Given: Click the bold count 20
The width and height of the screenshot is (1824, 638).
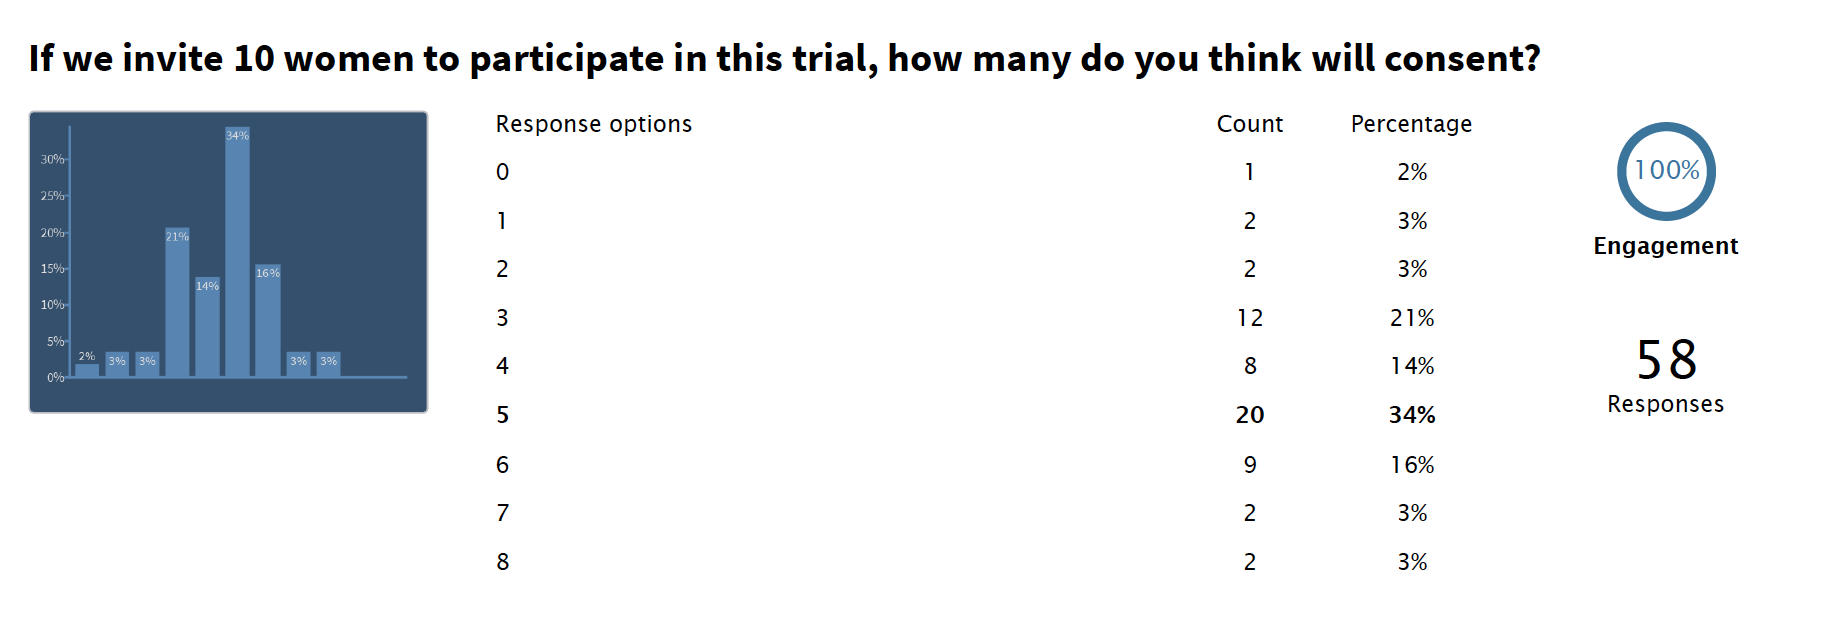Looking at the screenshot, I should pos(1250,415).
